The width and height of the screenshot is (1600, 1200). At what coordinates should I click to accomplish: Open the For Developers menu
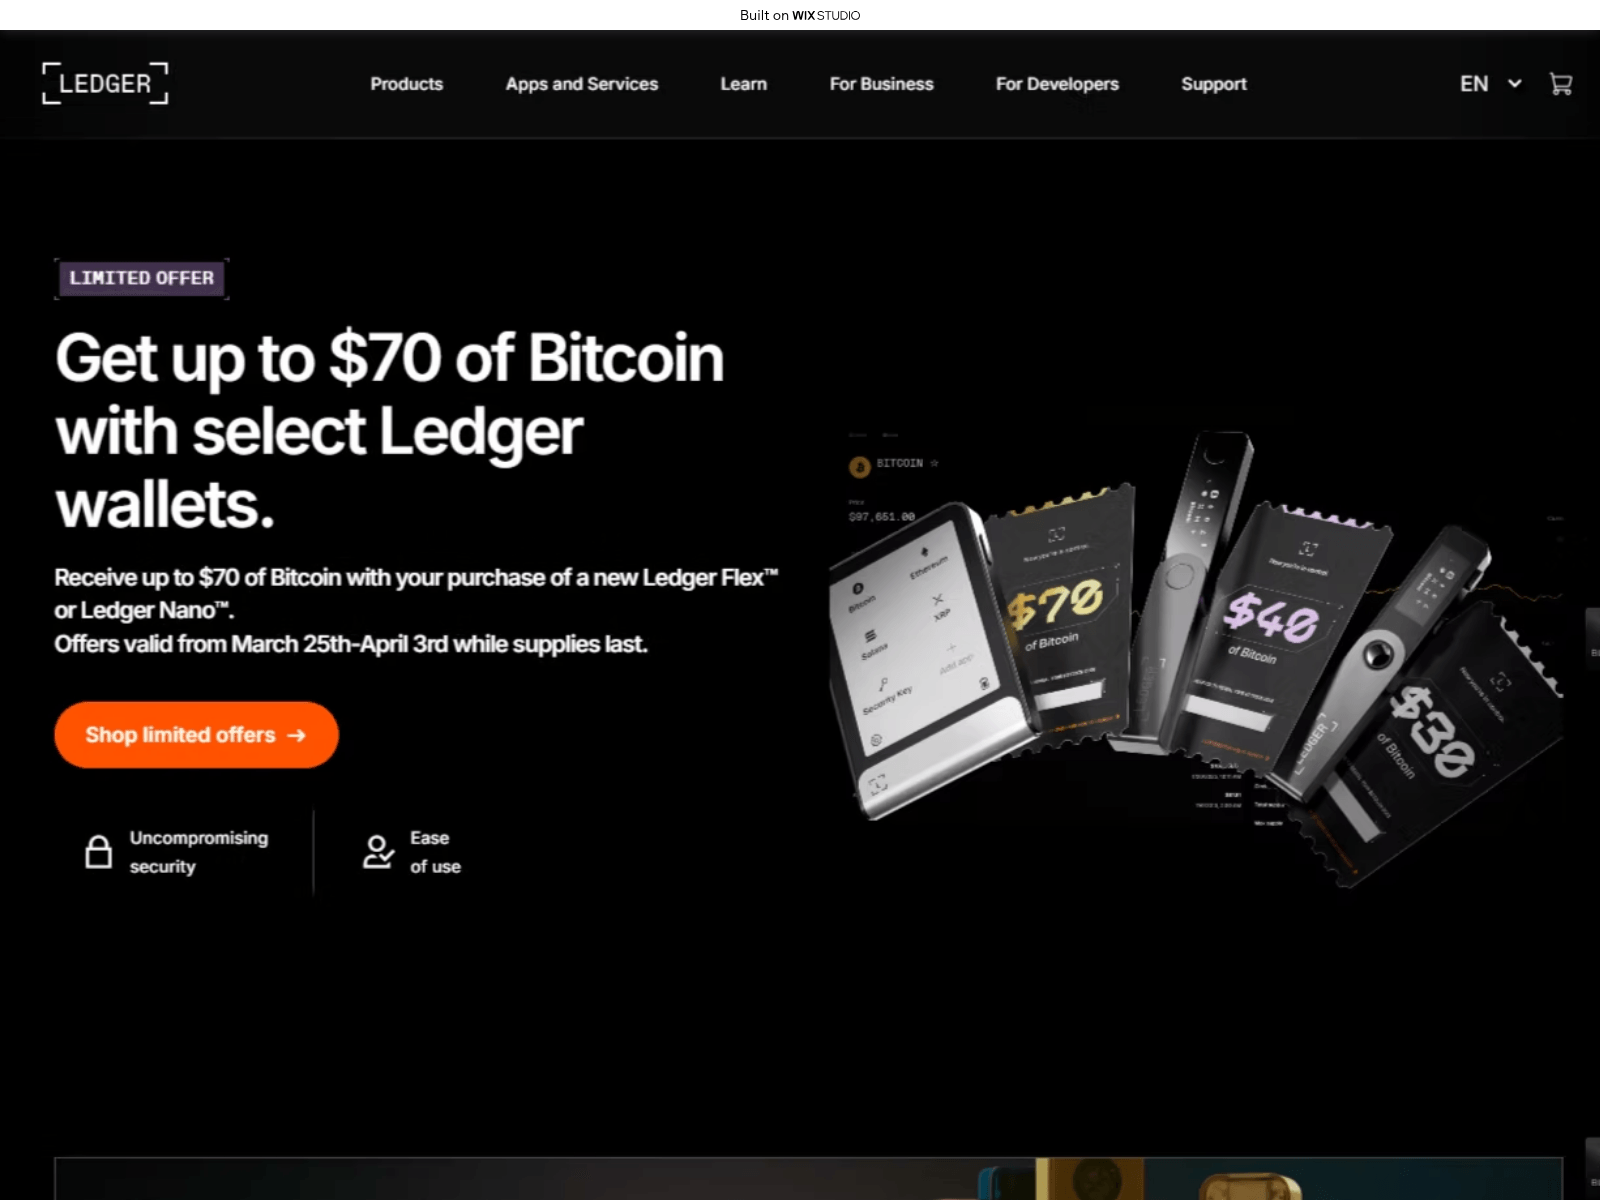[1057, 84]
